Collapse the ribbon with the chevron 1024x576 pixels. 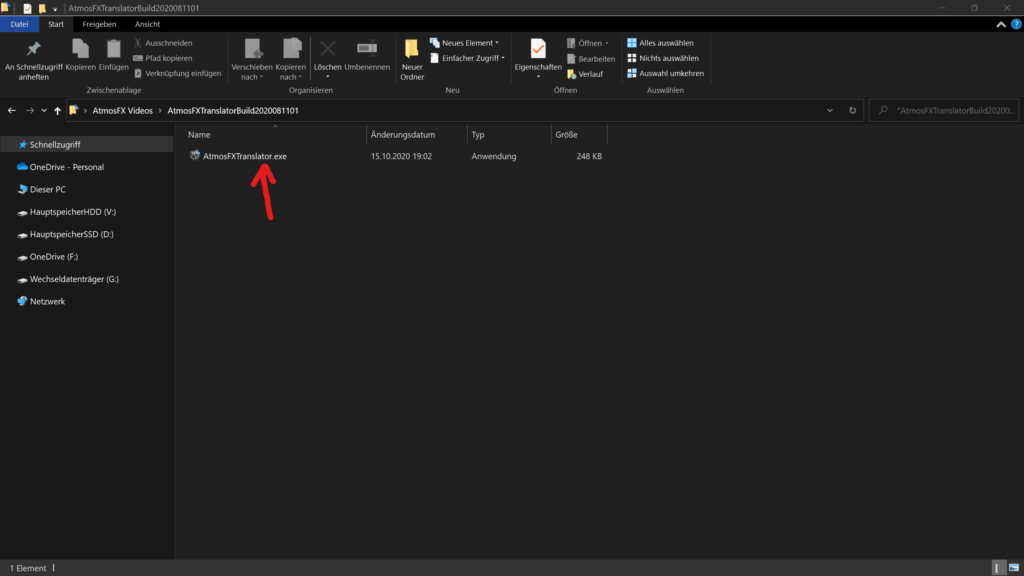[1000, 24]
